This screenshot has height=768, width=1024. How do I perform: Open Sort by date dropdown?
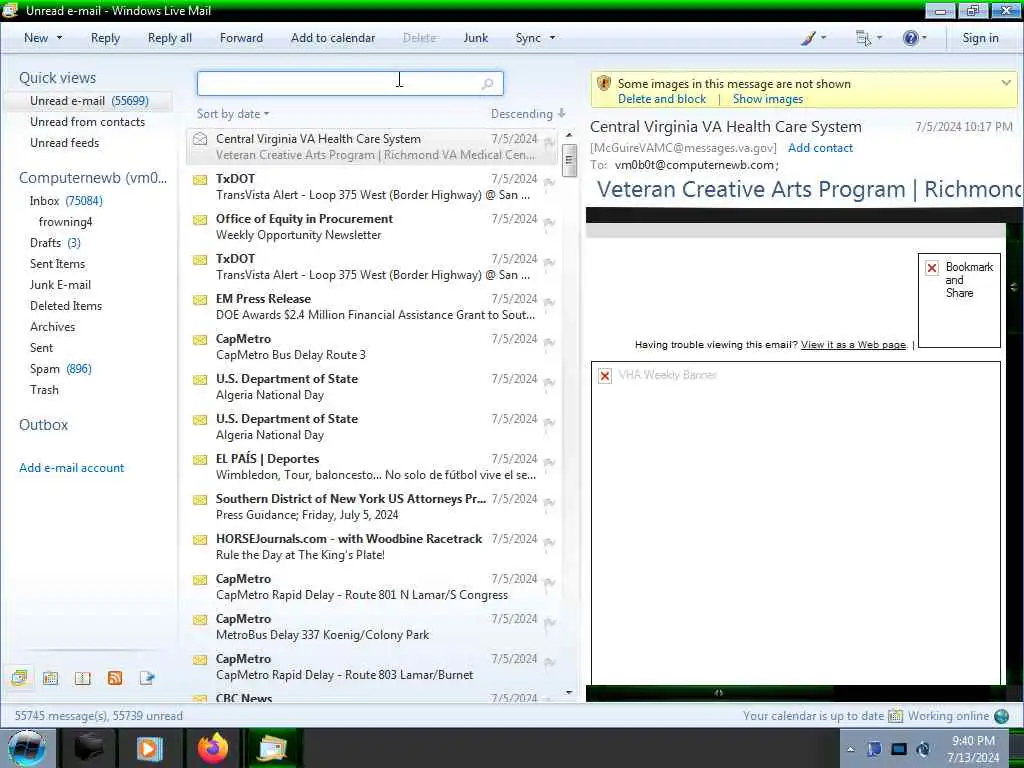(233, 114)
